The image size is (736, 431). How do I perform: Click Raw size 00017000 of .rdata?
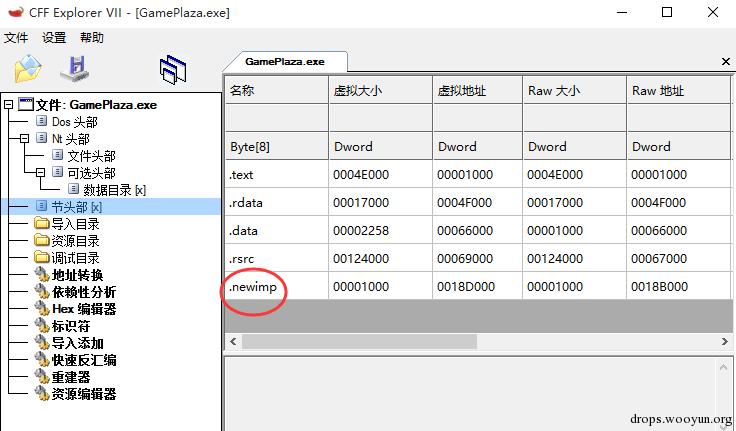555,203
